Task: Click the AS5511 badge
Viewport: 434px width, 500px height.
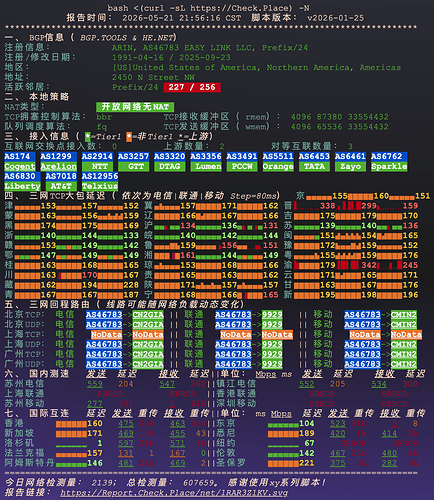Action: click(278, 156)
